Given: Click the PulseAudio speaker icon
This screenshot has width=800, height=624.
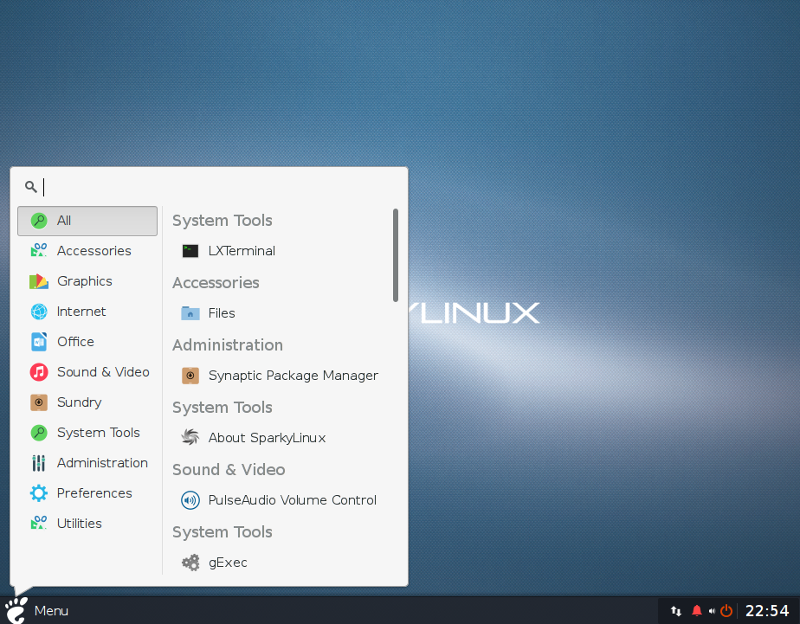Looking at the screenshot, I should (x=190, y=500).
